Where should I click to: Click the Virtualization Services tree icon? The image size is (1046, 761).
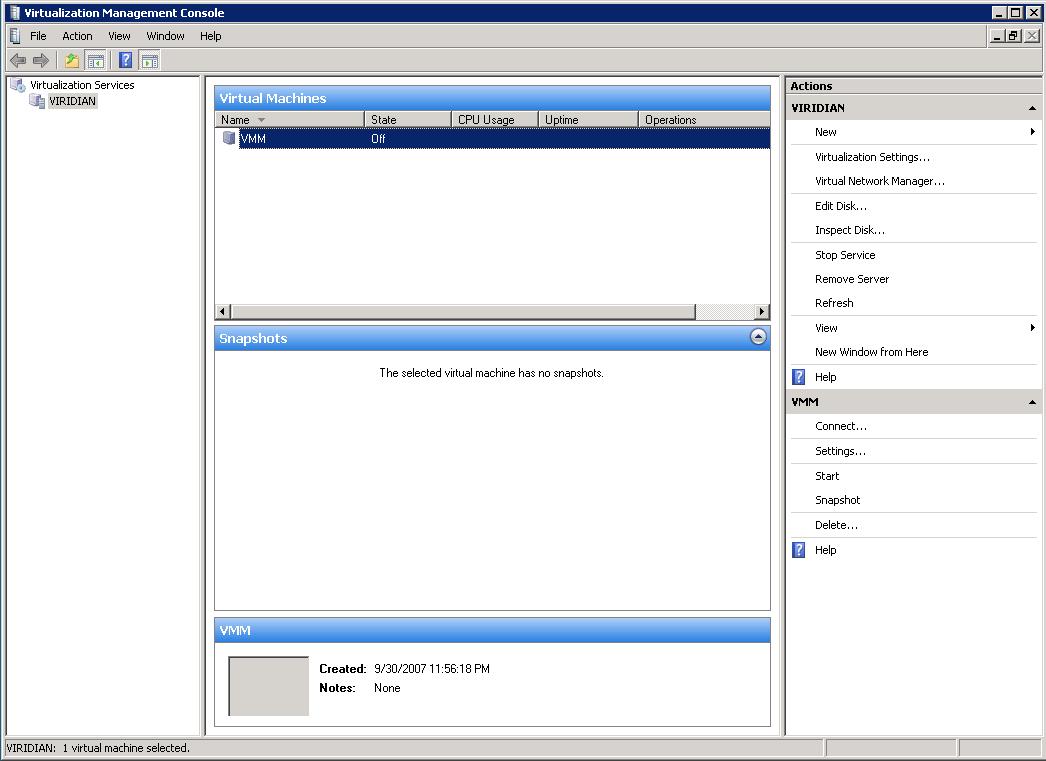(17, 85)
